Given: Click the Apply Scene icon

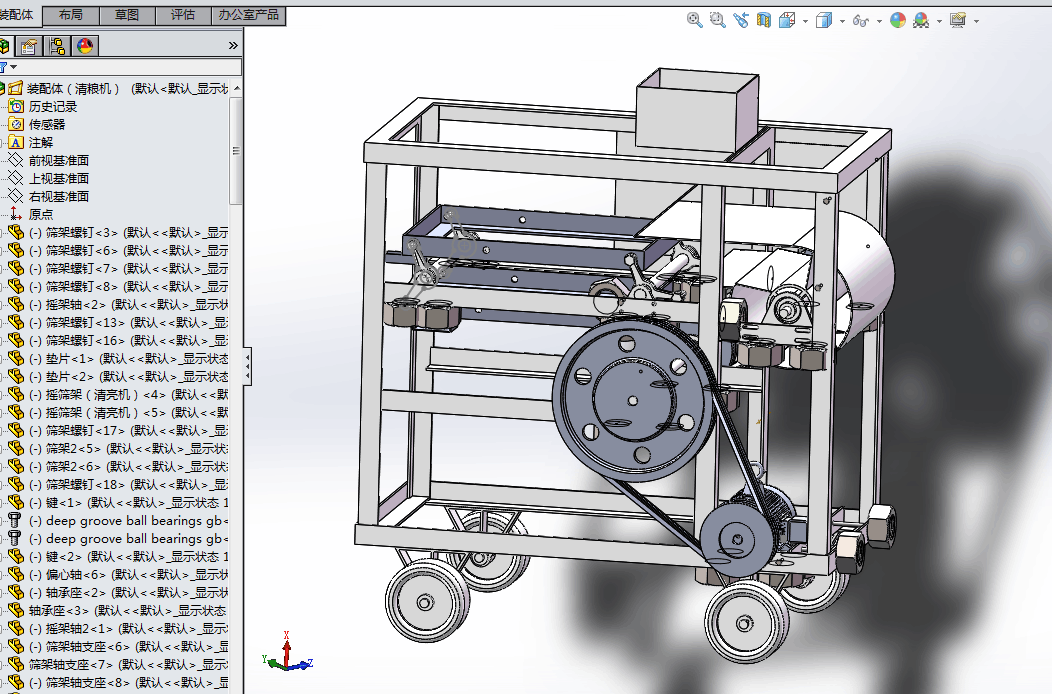Looking at the screenshot, I should coord(921,20).
